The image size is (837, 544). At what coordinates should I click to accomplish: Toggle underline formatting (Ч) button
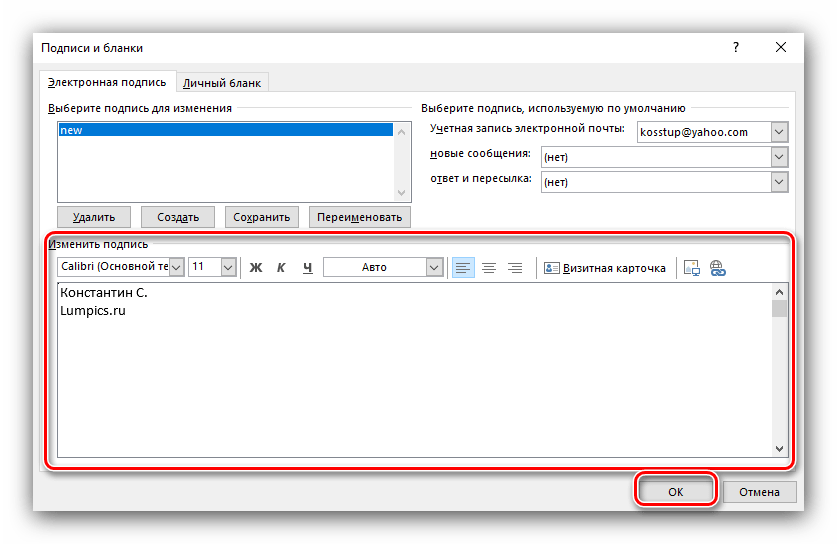click(x=307, y=267)
